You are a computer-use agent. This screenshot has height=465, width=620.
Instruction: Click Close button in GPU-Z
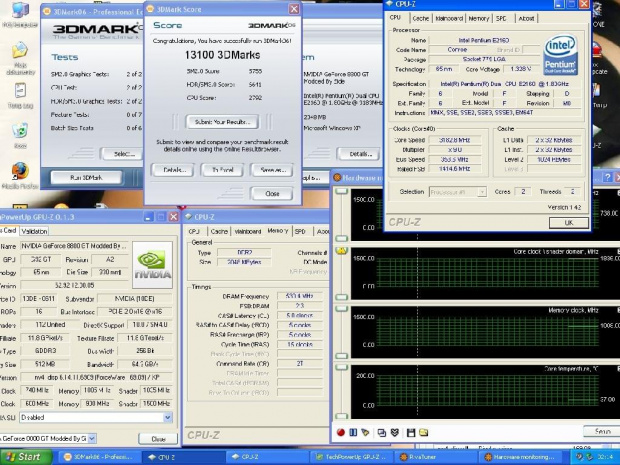[x=158, y=439]
